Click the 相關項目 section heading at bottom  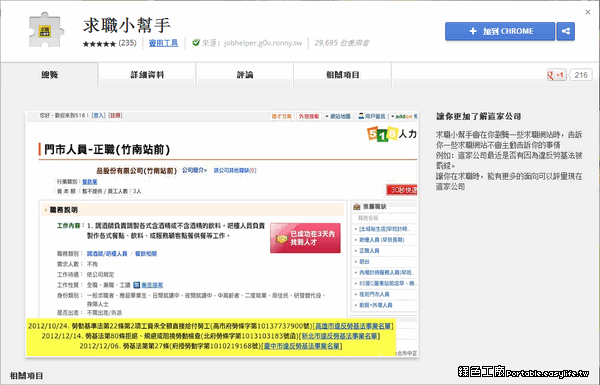pos(26,375)
